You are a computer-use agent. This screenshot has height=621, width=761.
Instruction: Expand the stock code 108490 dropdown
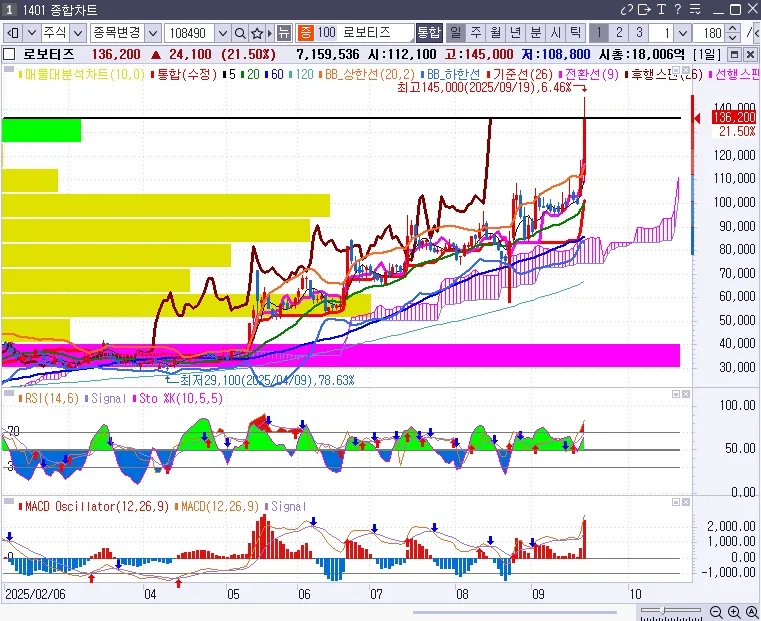(x=223, y=33)
